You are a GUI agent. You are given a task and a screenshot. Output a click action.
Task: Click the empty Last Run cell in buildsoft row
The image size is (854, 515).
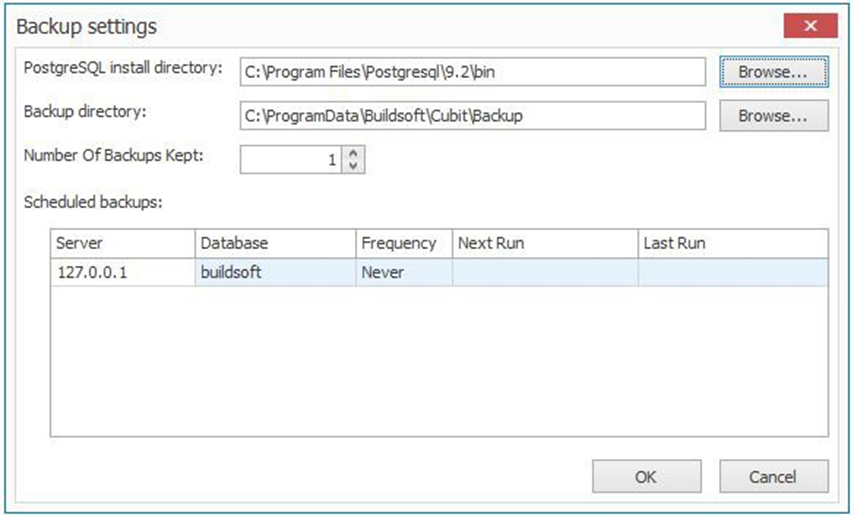tap(733, 272)
